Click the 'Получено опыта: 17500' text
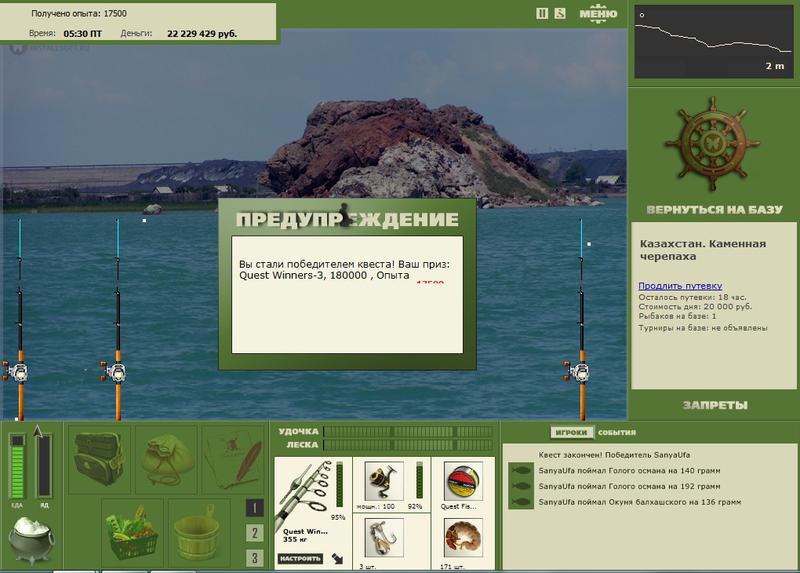Viewport: 800px width, 573px height. (79, 14)
